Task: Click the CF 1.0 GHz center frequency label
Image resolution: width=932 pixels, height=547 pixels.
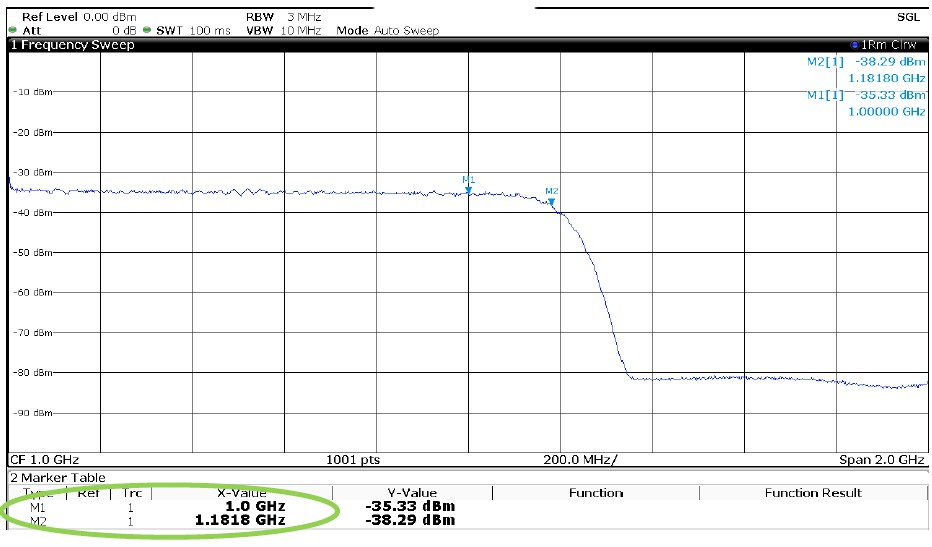Action: click(x=44, y=459)
